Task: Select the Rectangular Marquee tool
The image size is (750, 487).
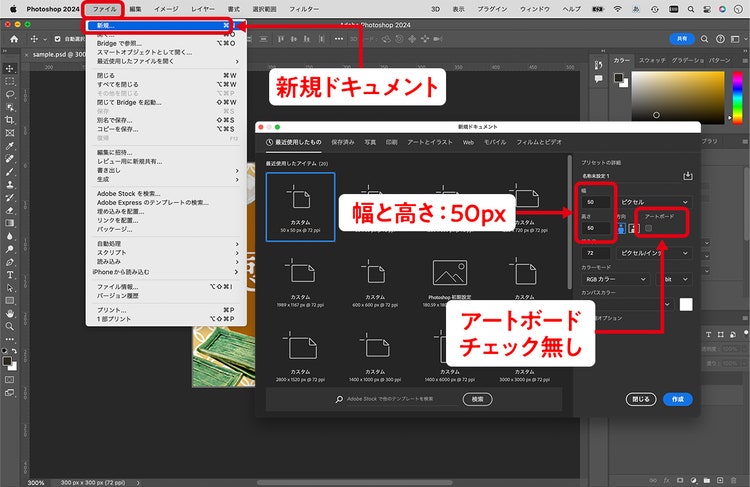Action: coord(10,81)
